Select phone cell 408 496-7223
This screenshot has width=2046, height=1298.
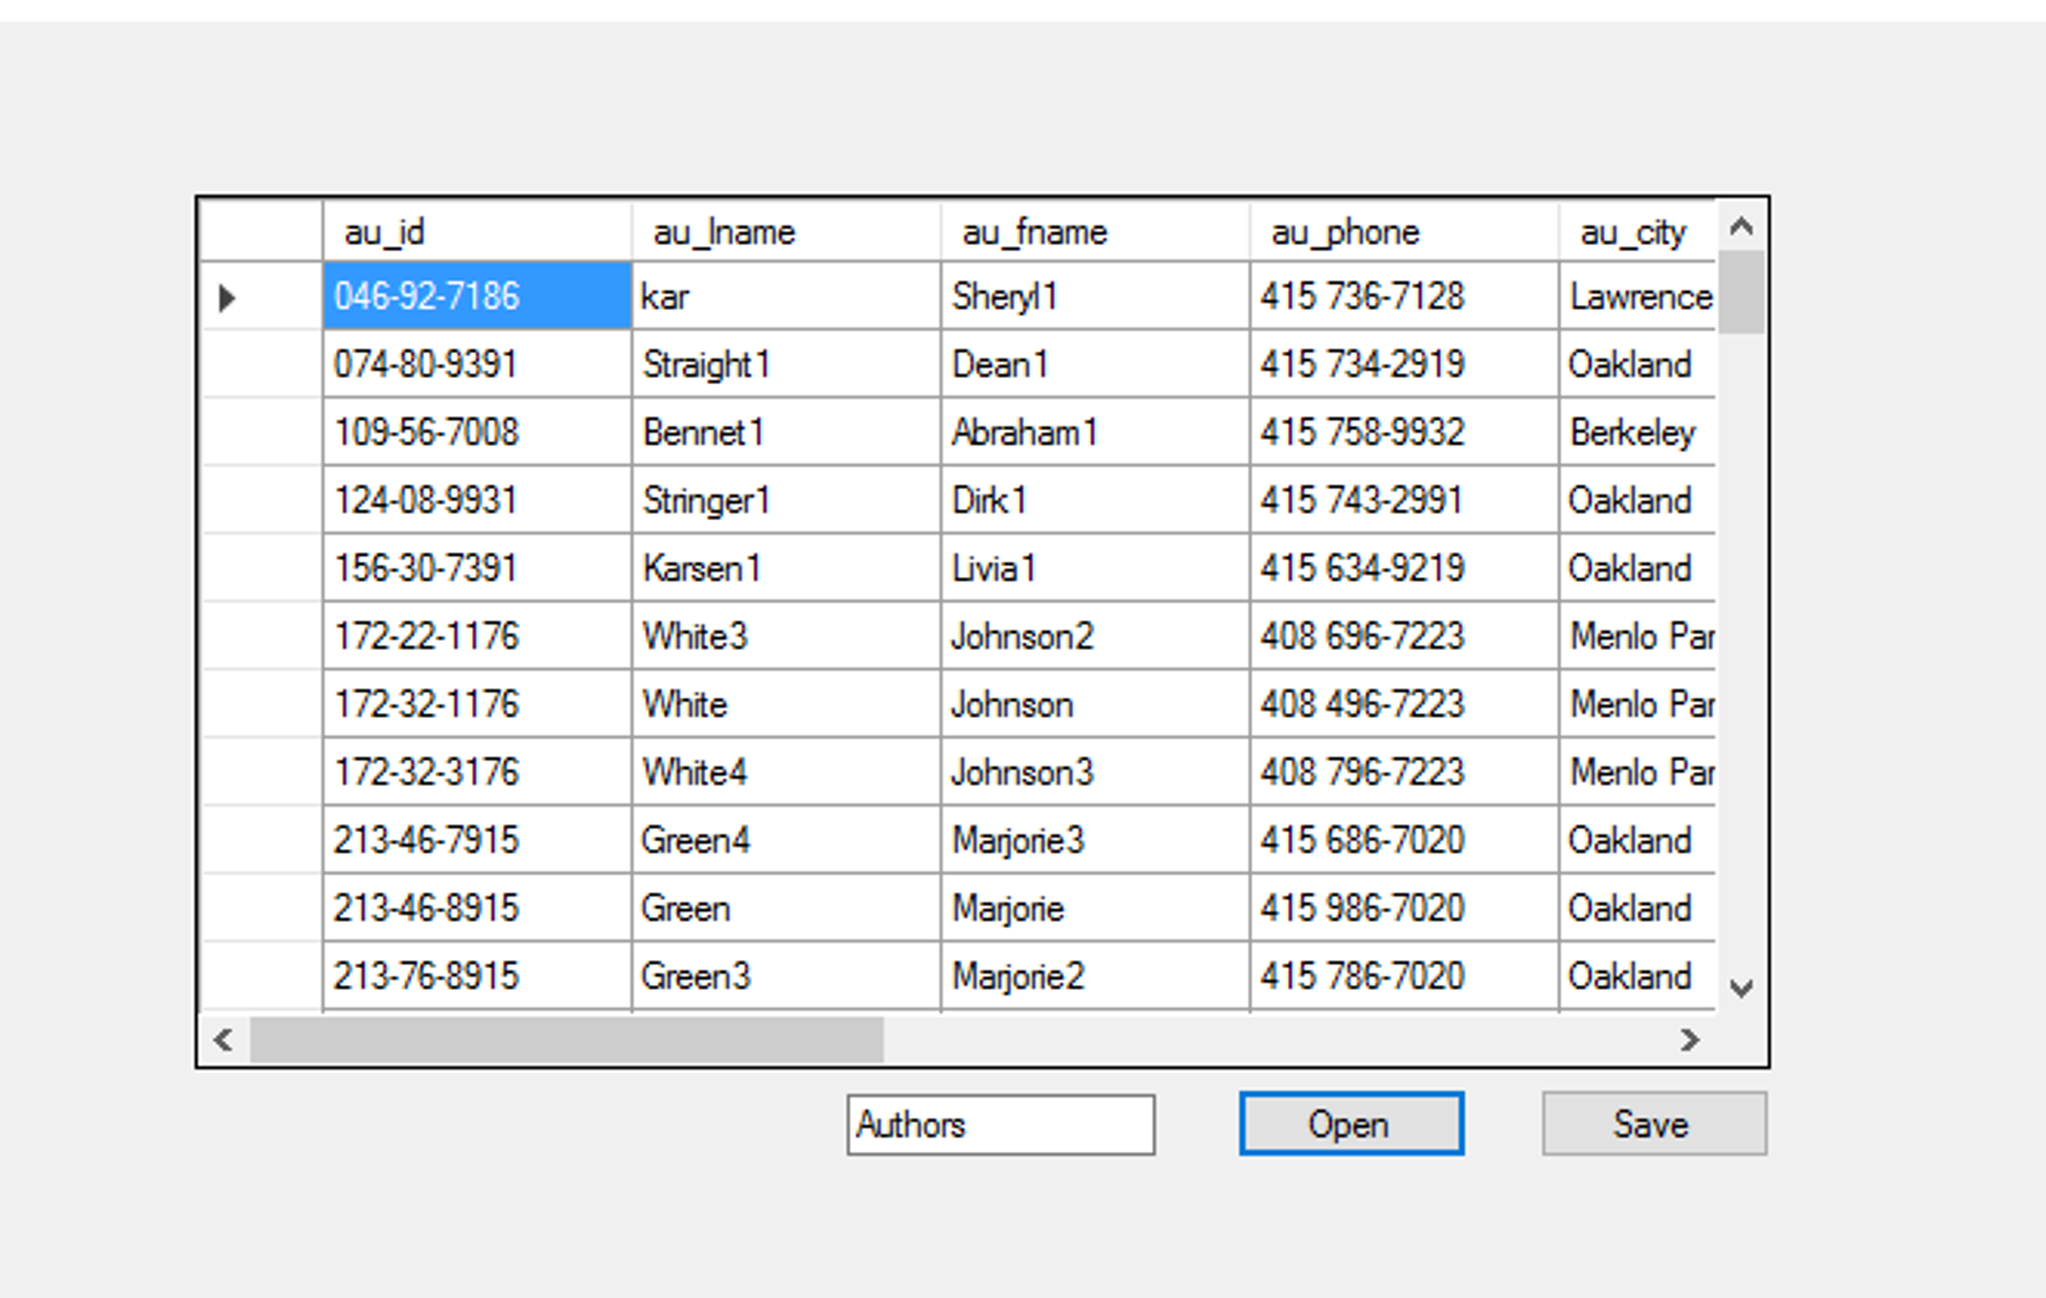1403,704
